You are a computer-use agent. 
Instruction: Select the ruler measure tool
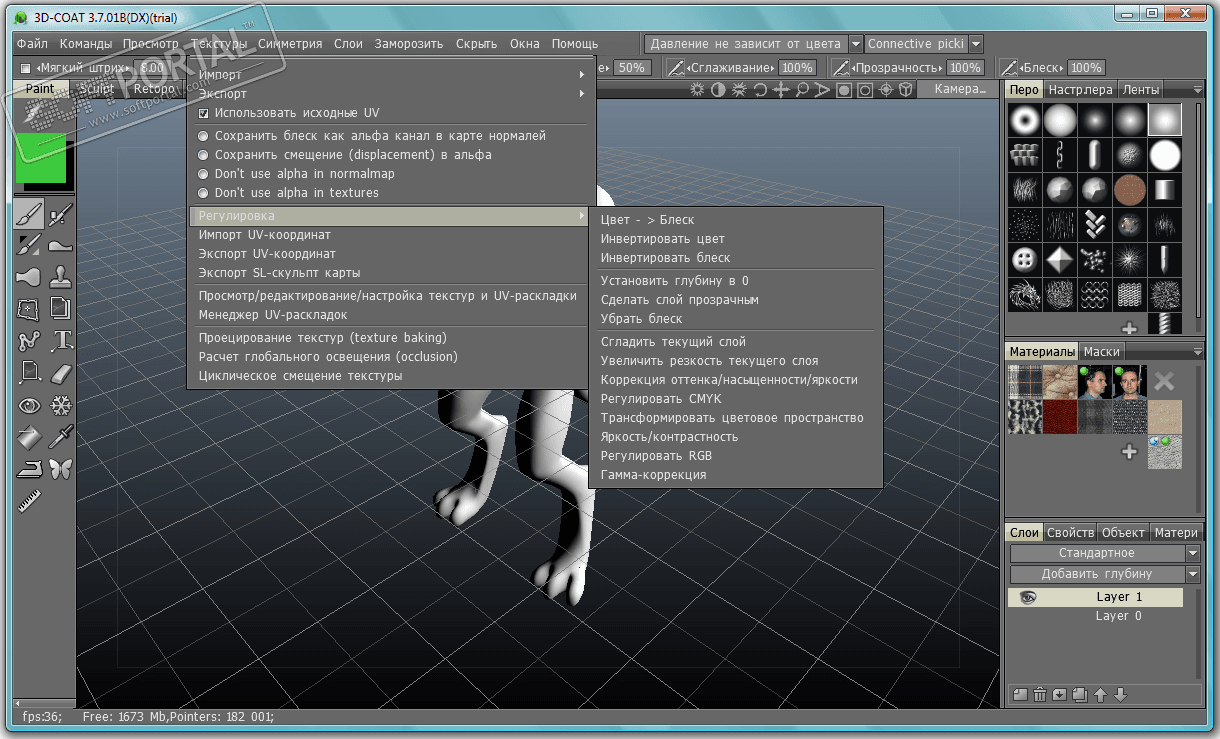[x=29, y=501]
